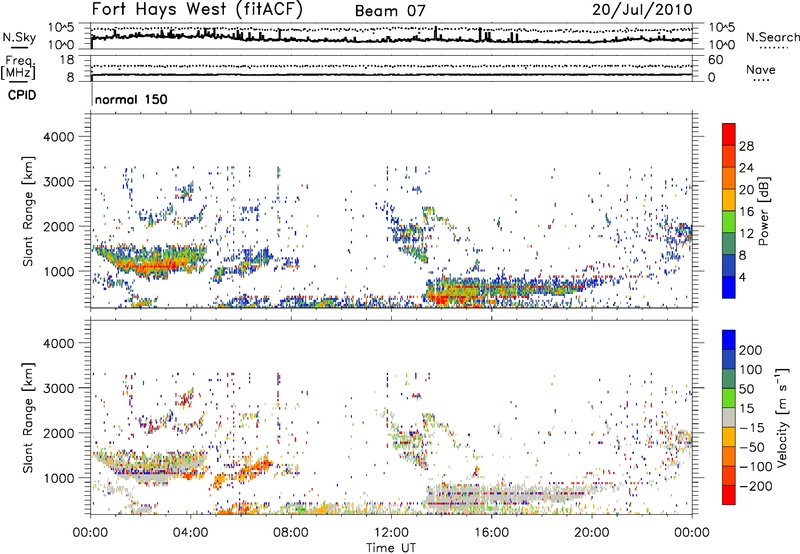Image resolution: width=800 pixels, height=554 pixels.
Task: Click the '2000' tick on power panel range axis
Action: pos(58,226)
